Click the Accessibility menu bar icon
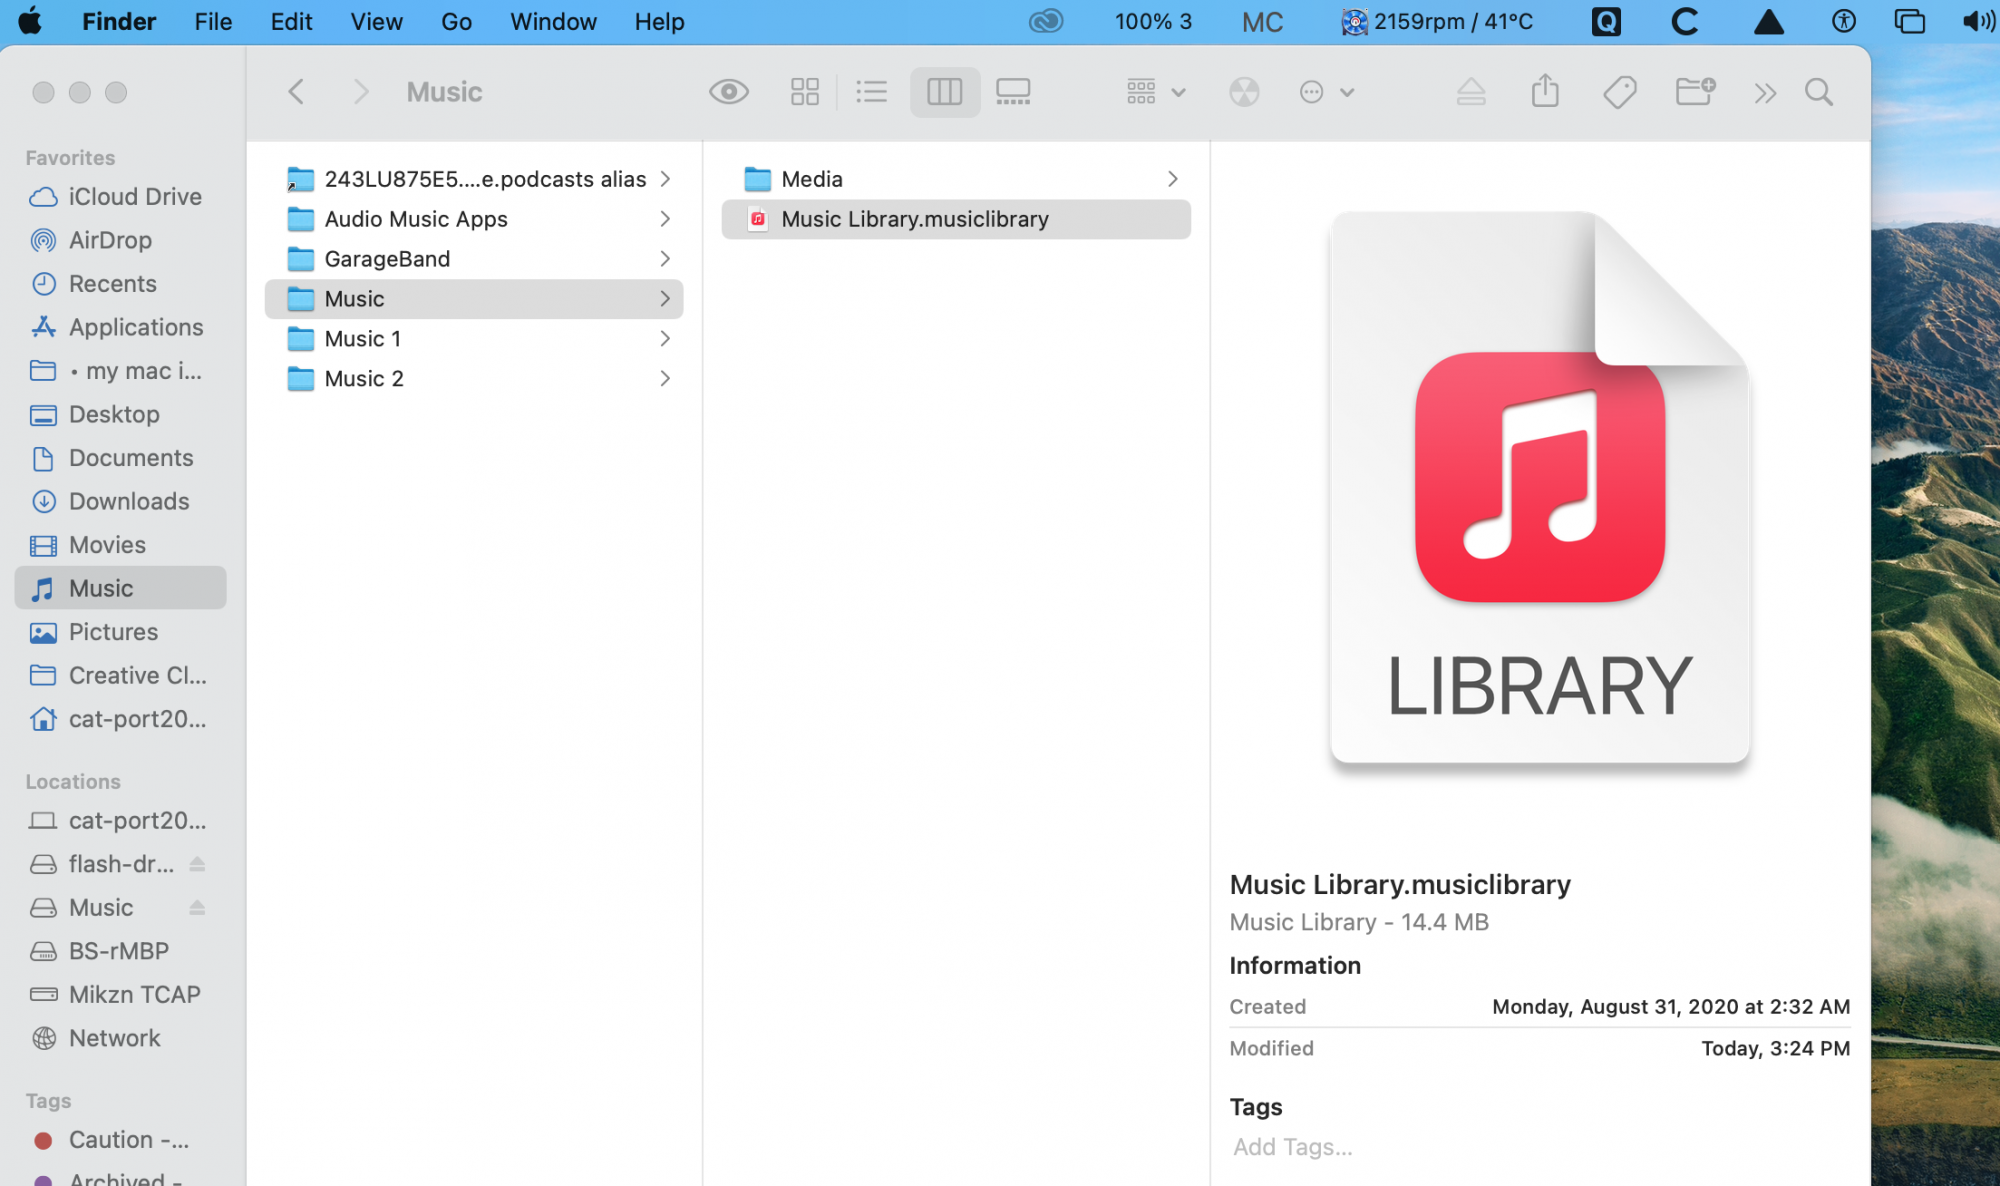Viewport: 2000px width, 1186px height. [1843, 21]
